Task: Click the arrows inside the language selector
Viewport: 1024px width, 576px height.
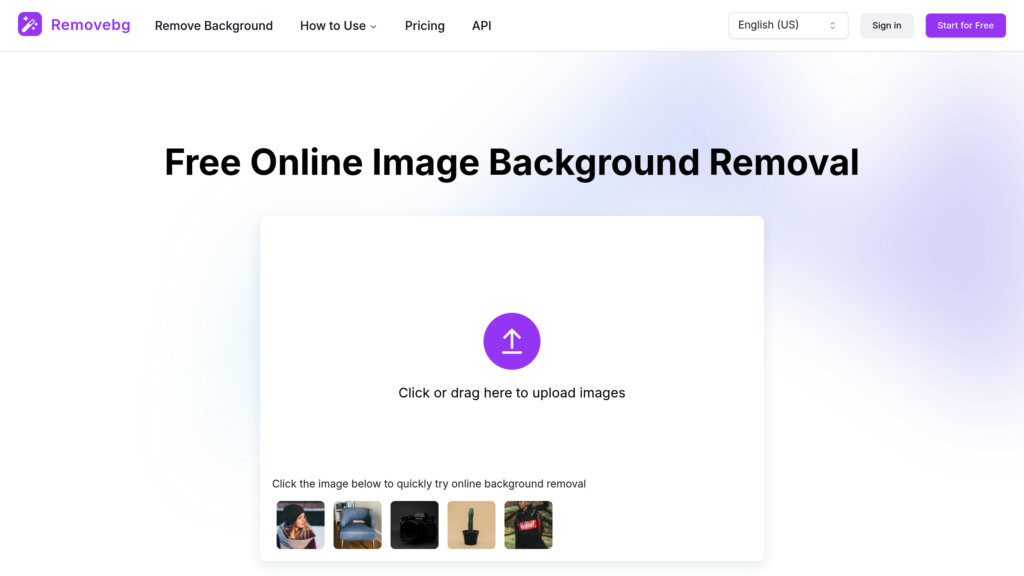Action: pos(832,25)
